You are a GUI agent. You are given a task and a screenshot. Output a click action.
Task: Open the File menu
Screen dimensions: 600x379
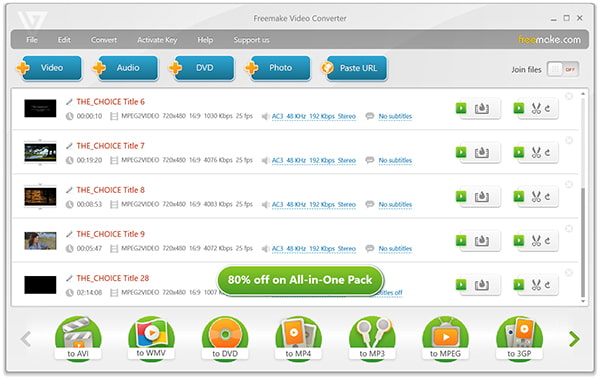[32, 40]
